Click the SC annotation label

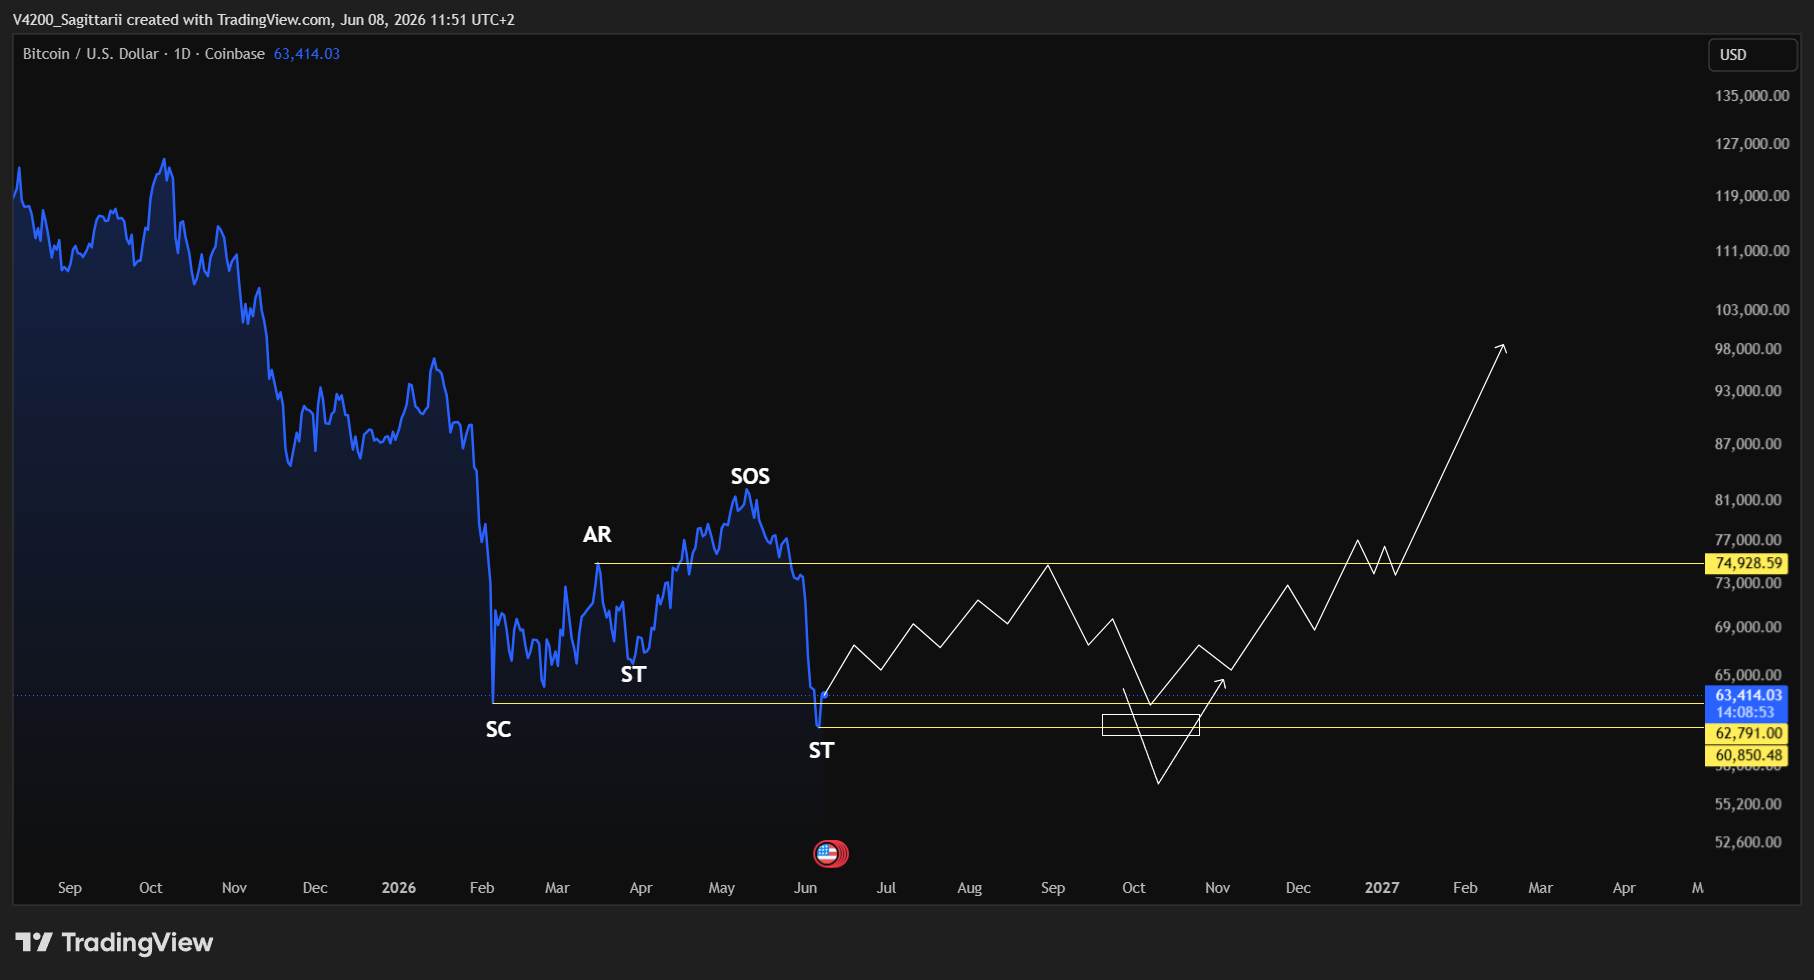(x=498, y=729)
